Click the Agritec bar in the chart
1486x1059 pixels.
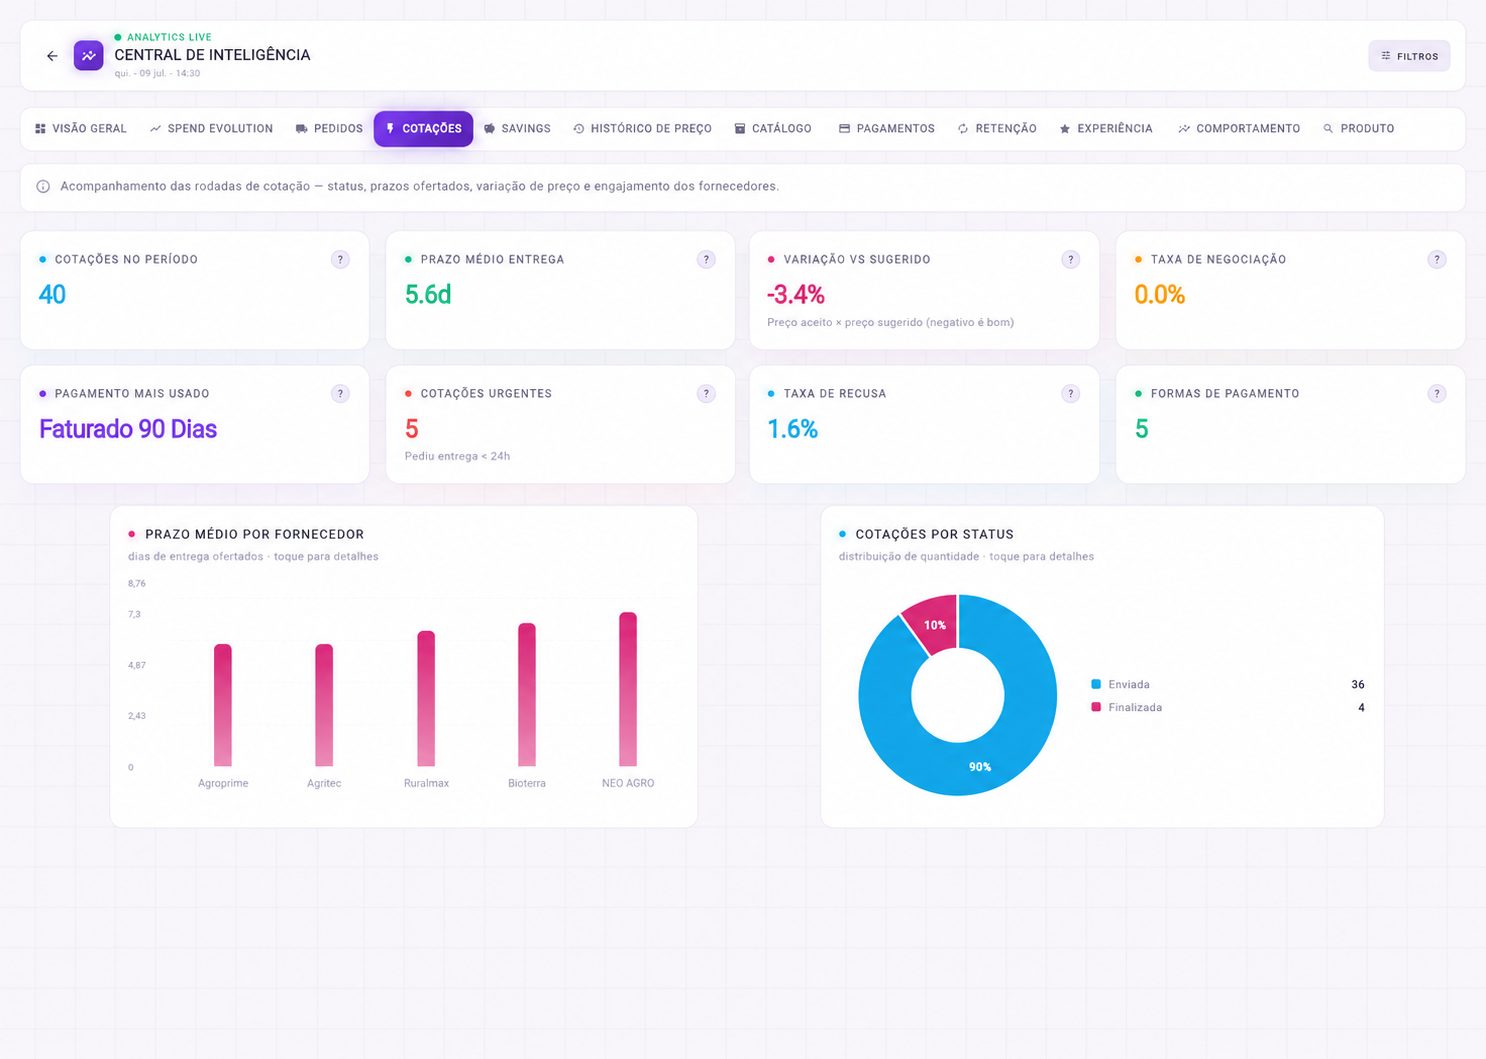324,705
